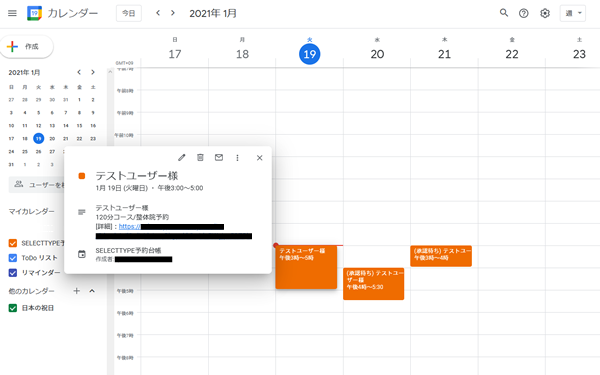Click the search magnifier icon
Image resolution: width=600 pixels, height=375 pixels.
tap(504, 13)
